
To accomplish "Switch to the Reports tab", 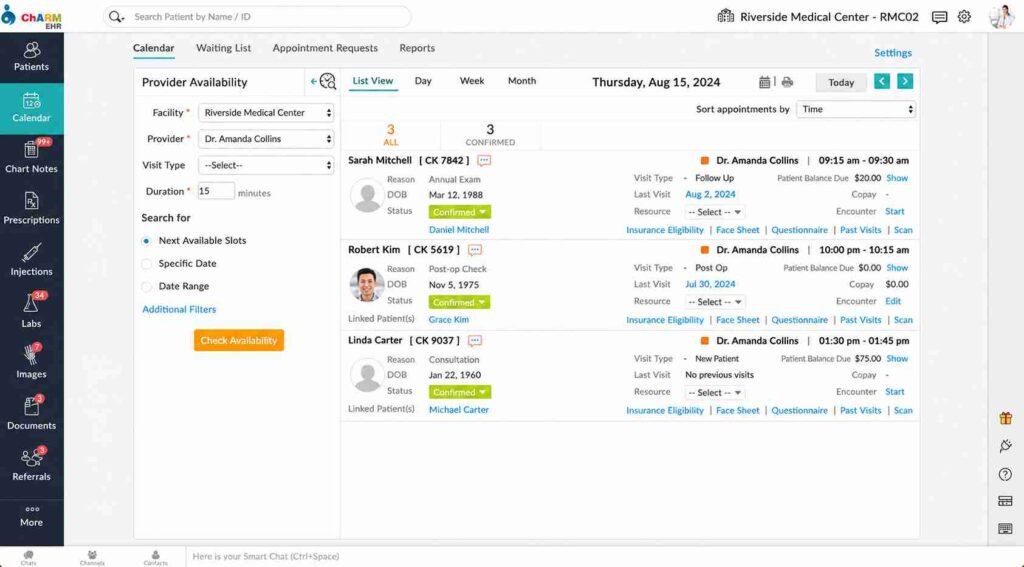I will click(417, 48).
